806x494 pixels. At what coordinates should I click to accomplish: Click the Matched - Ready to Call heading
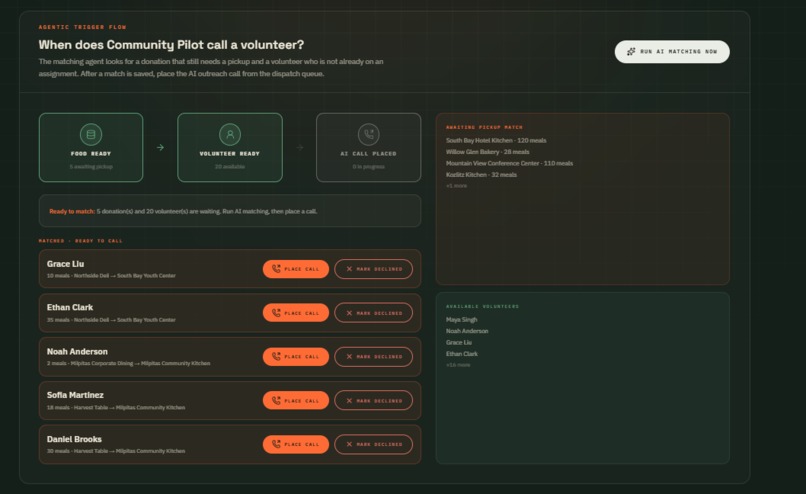(x=81, y=241)
